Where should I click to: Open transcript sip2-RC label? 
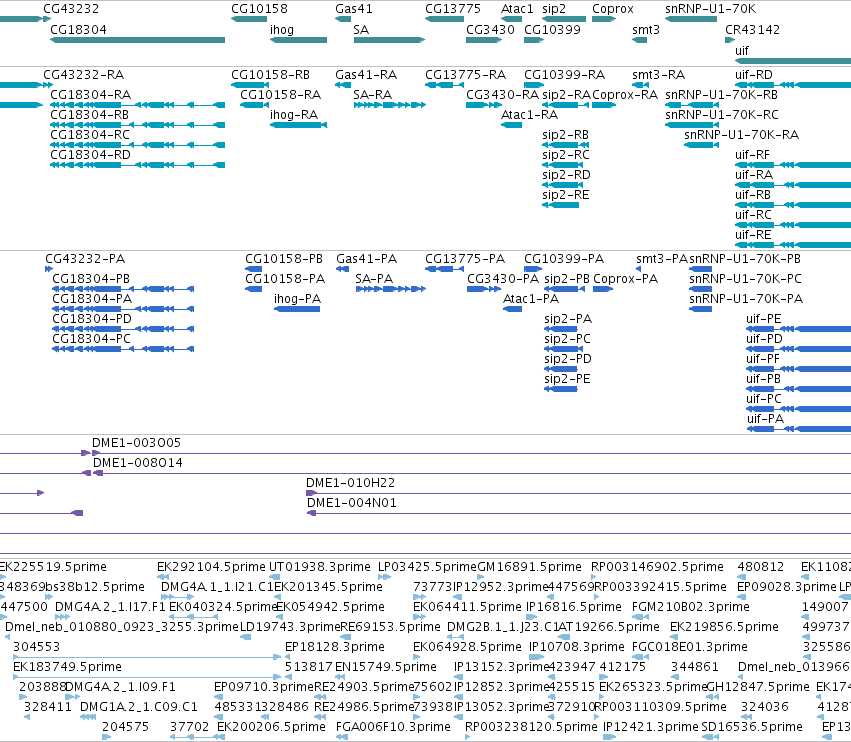(x=566, y=155)
